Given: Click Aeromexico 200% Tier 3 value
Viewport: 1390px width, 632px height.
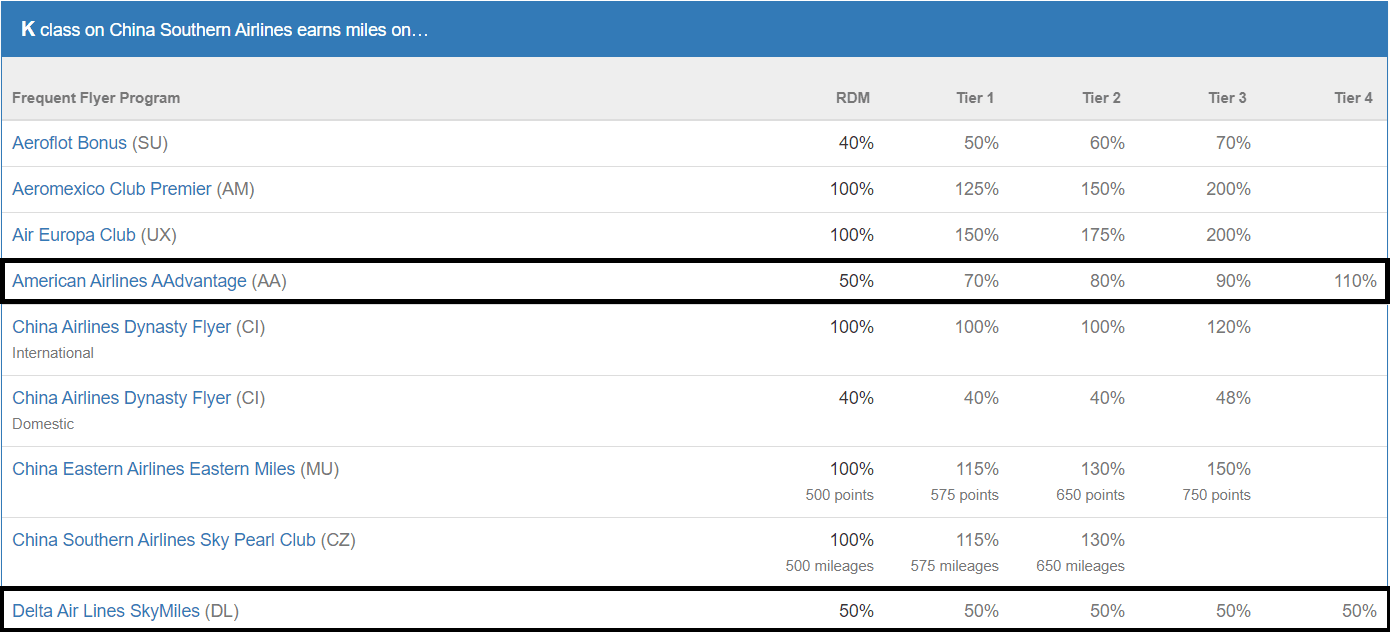Looking at the screenshot, I should pyautogui.click(x=1229, y=189).
